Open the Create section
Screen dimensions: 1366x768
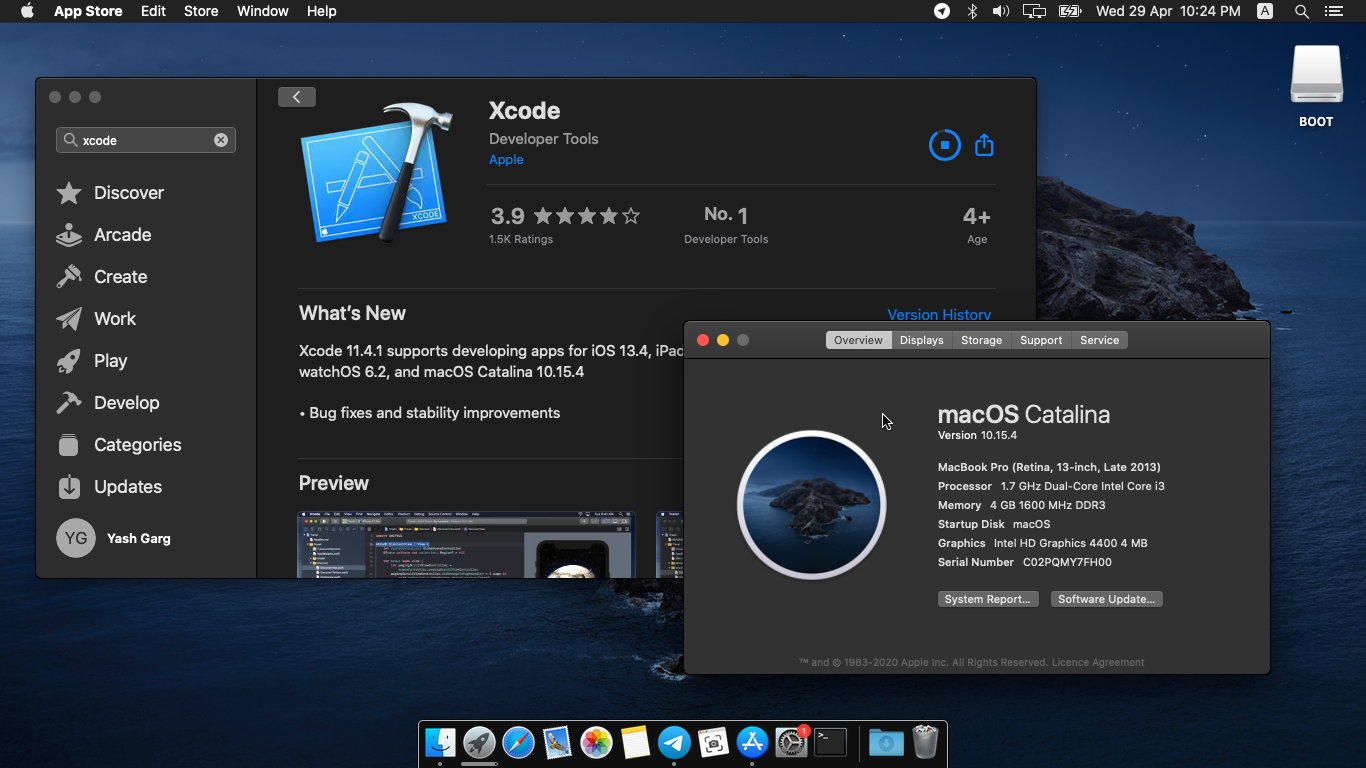click(102, 277)
